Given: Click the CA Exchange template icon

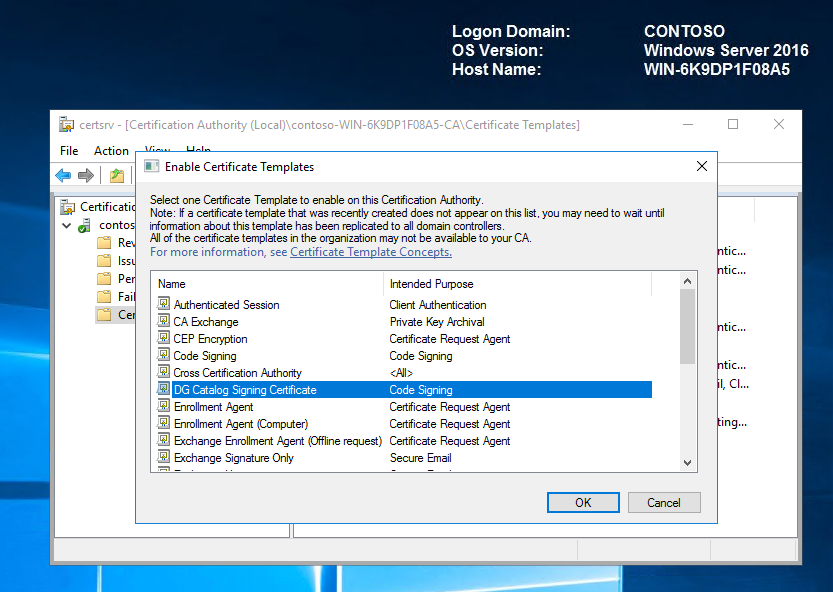Looking at the screenshot, I should (x=164, y=321).
